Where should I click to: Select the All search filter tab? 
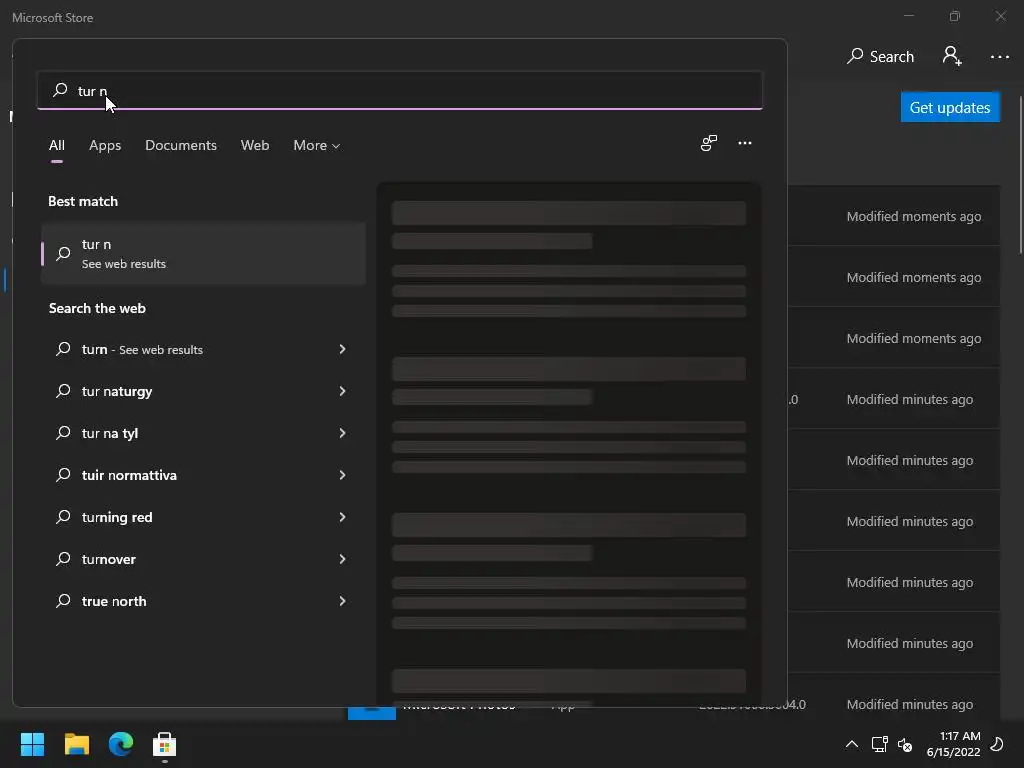tap(57, 145)
